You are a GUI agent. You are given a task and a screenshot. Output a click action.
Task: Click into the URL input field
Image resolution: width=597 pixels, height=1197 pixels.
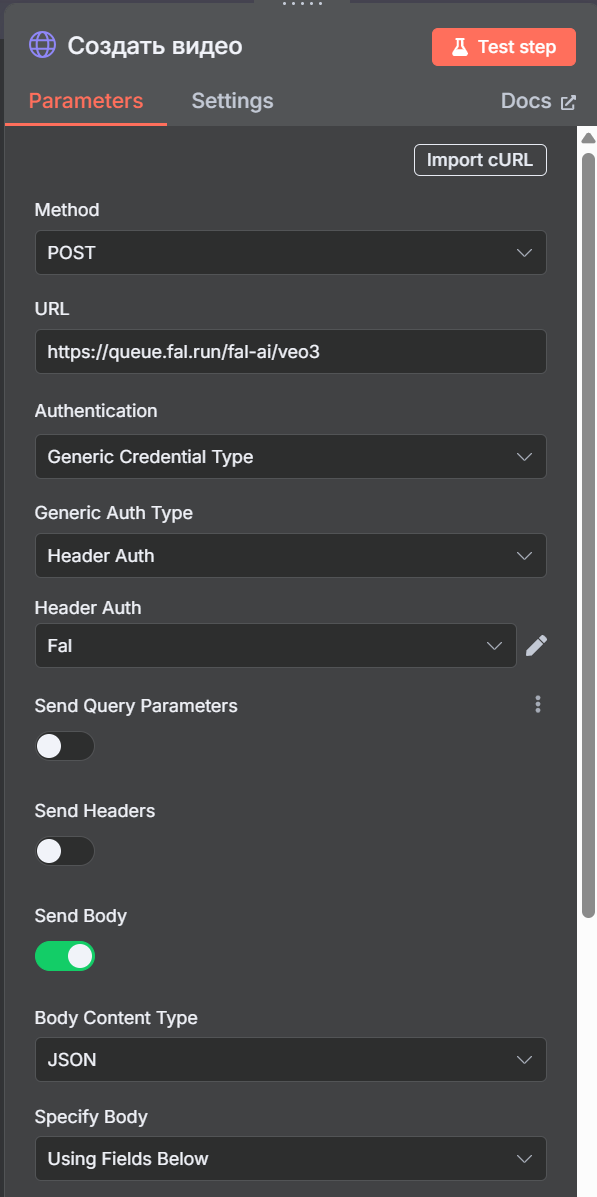click(291, 351)
